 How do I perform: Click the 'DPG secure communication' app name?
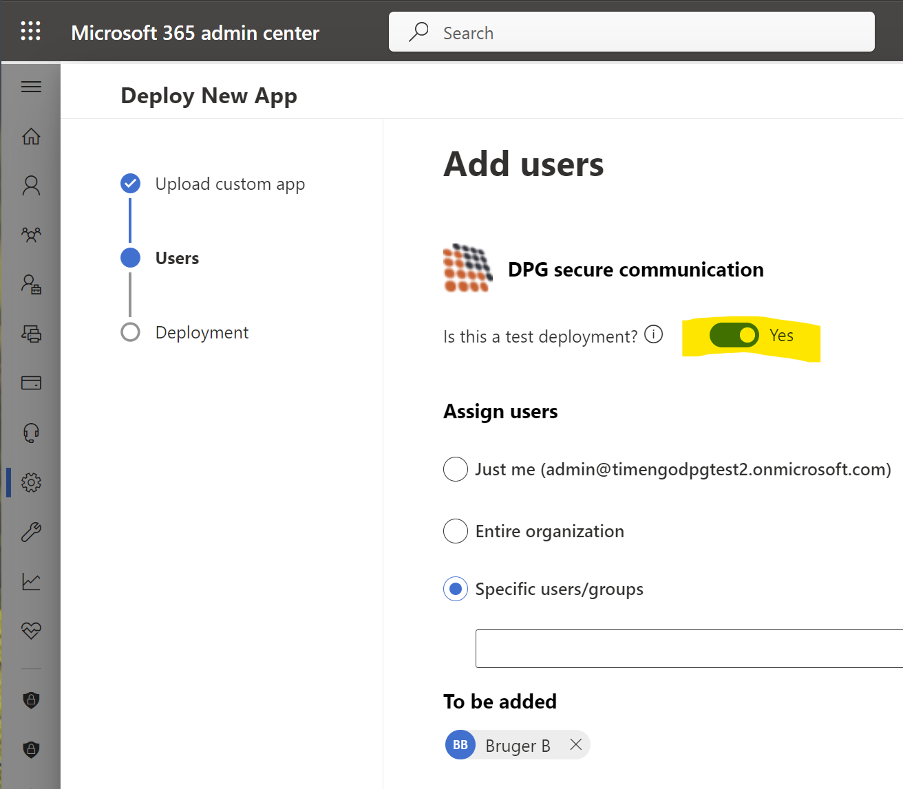pos(635,269)
